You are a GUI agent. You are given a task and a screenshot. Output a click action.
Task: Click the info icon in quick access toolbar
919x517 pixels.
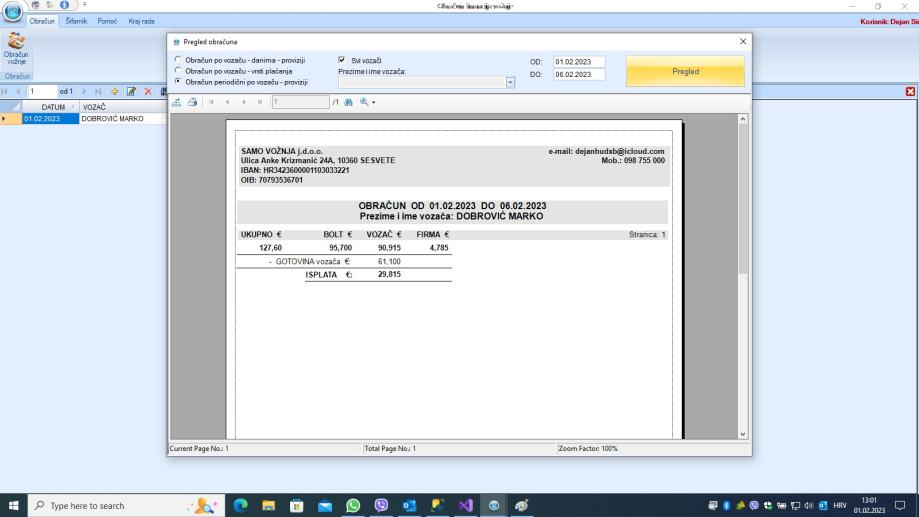click(64, 5)
